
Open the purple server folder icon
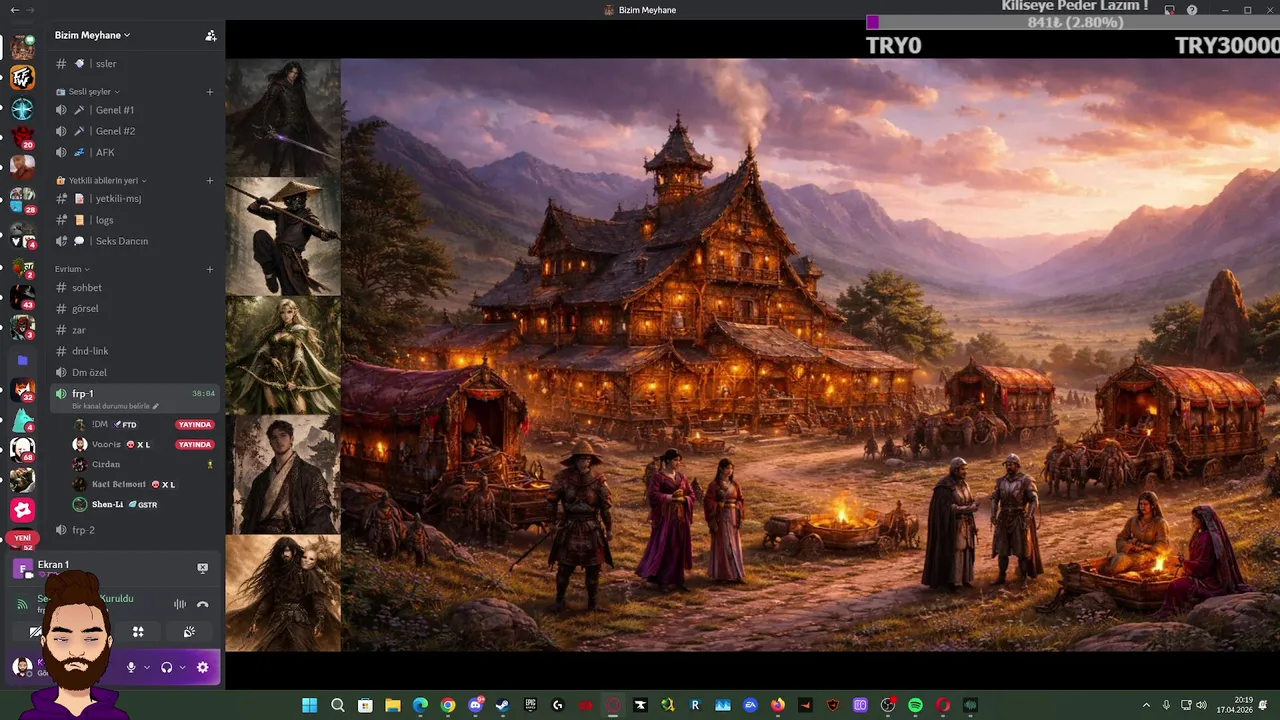(x=23, y=360)
